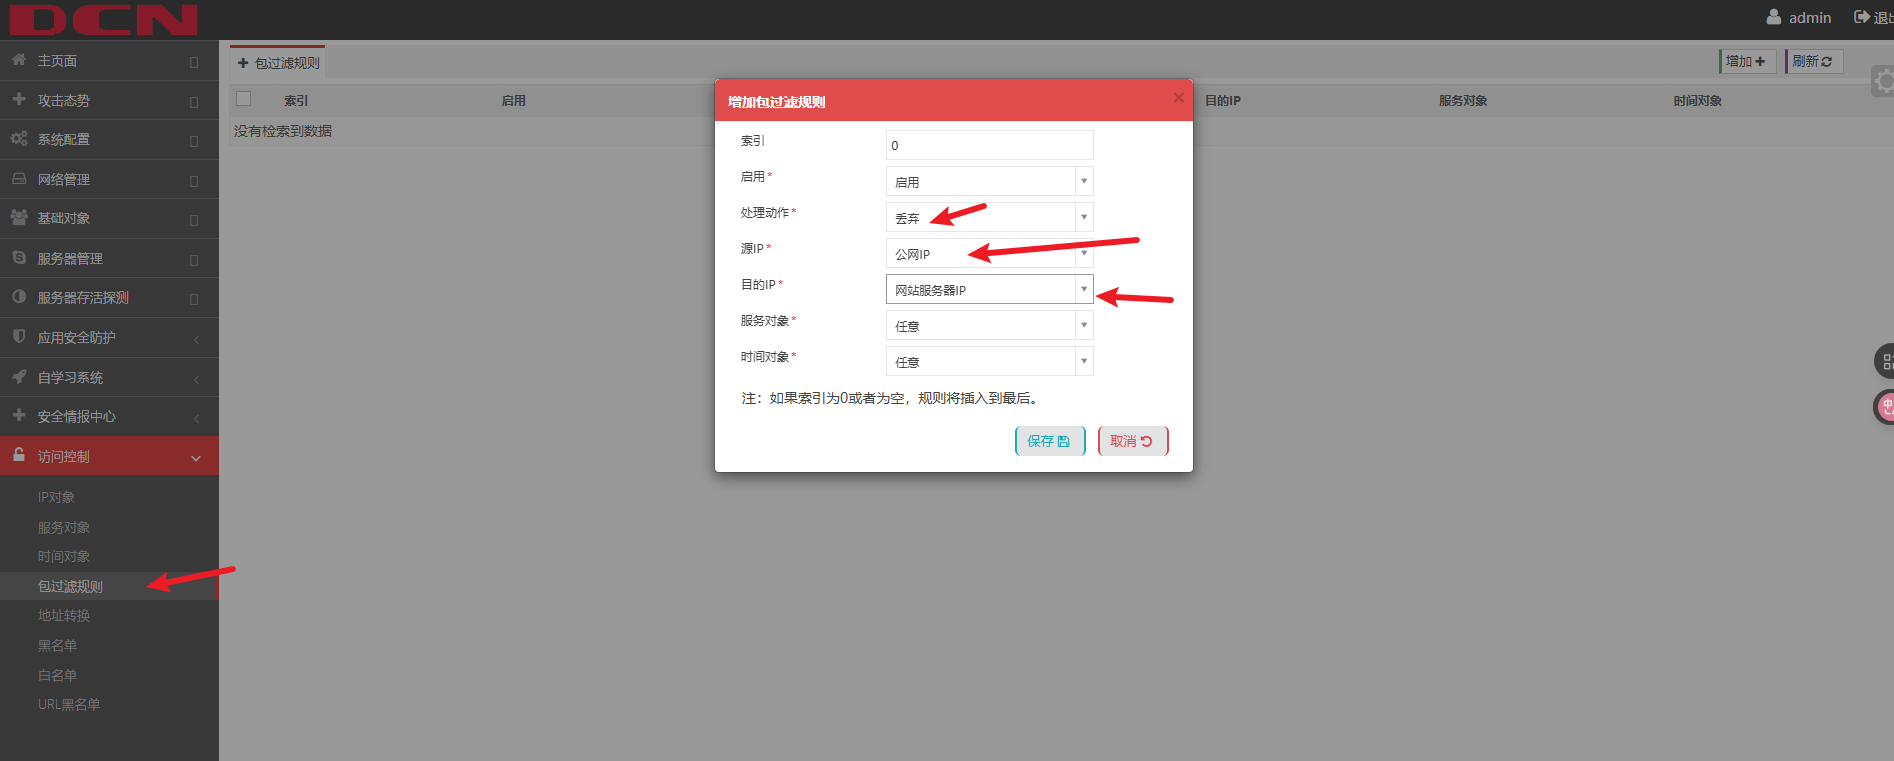Open the 网络管理 menu item
Image resolution: width=1894 pixels, height=761 pixels.
[109, 179]
